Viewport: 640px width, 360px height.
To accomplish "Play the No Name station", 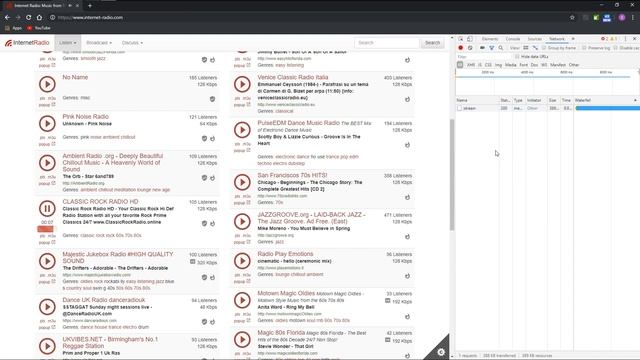I will point(47,84).
